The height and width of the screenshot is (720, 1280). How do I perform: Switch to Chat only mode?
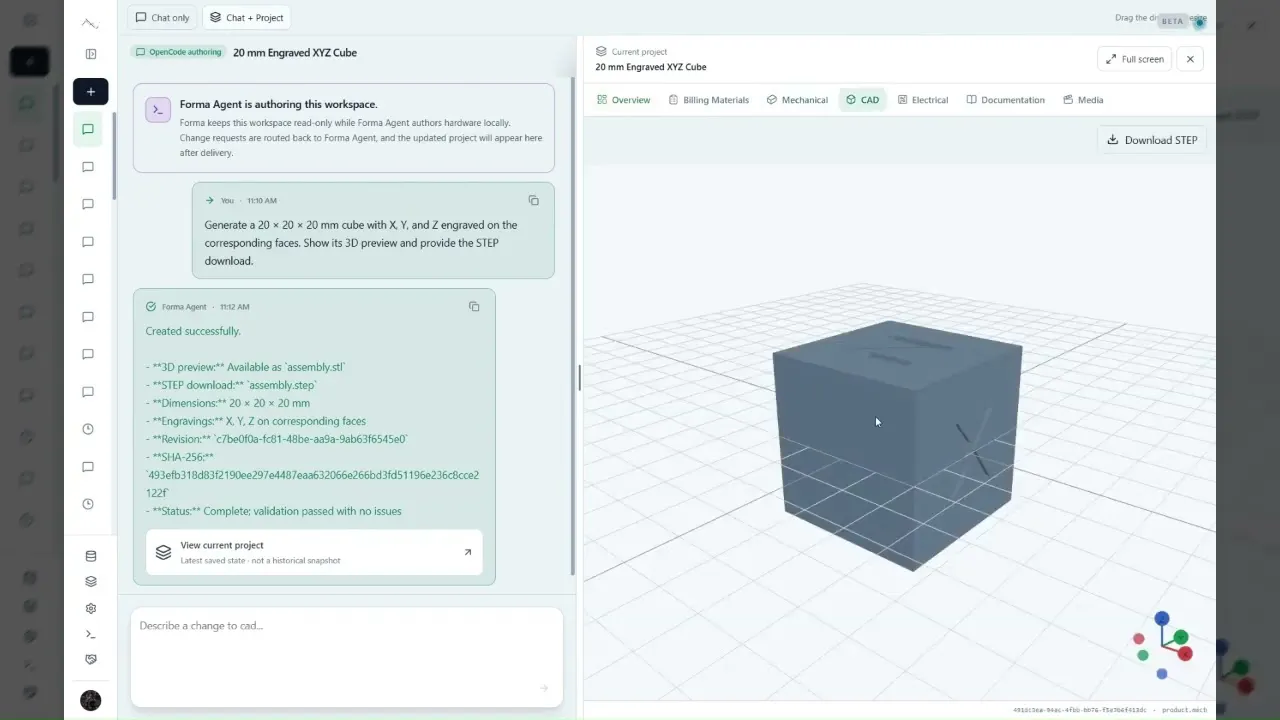(x=163, y=17)
